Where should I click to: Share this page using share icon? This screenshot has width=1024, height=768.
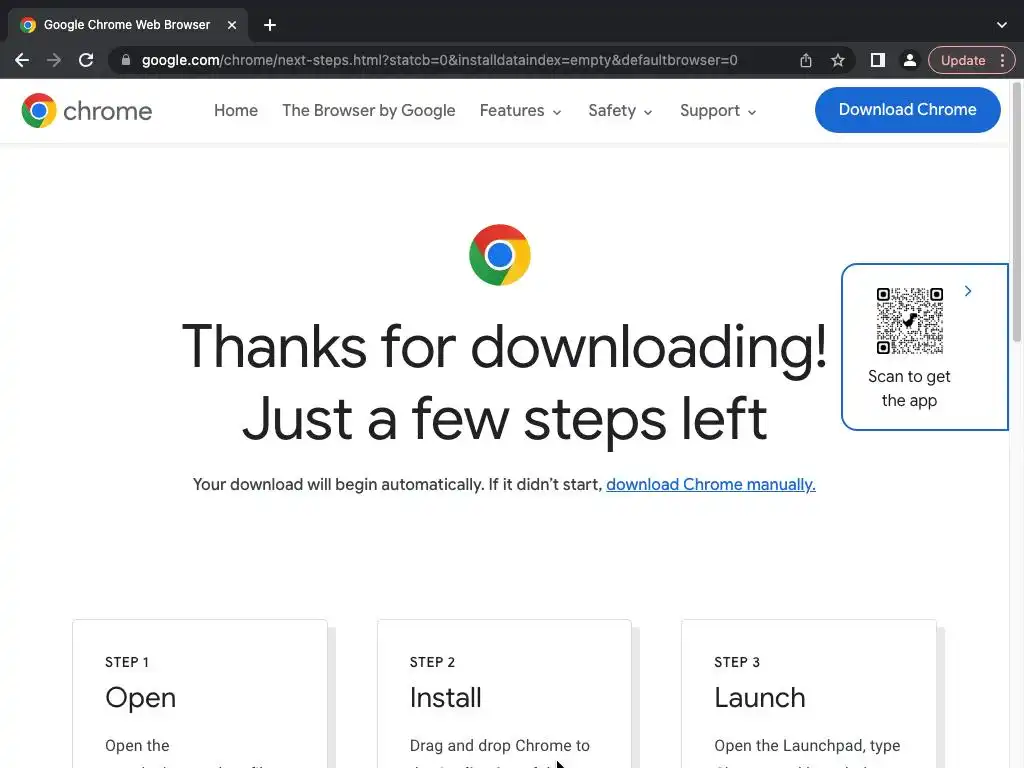[x=806, y=60]
